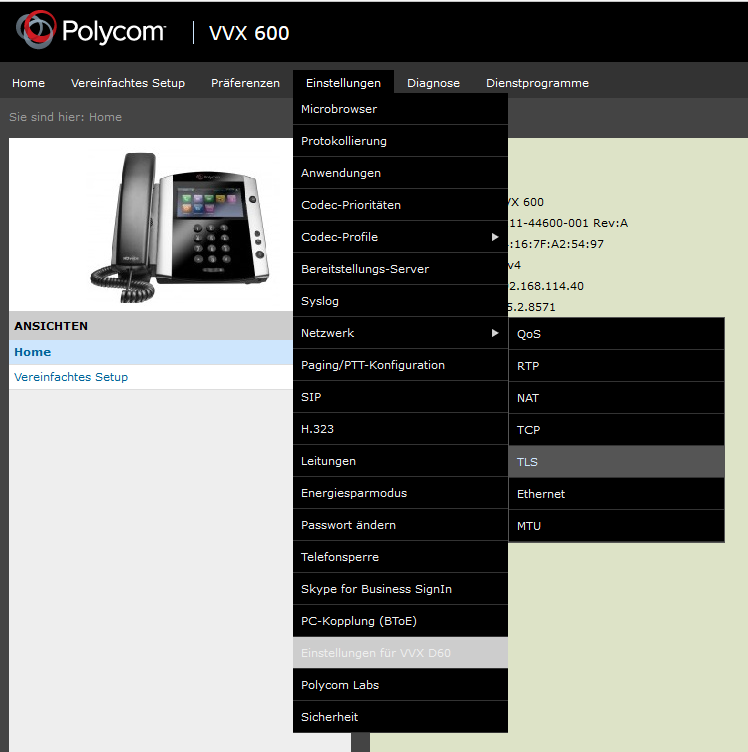The image size is (748, 752).
Task: Click the VVX 600 phone image
Action: coord(180,227)
